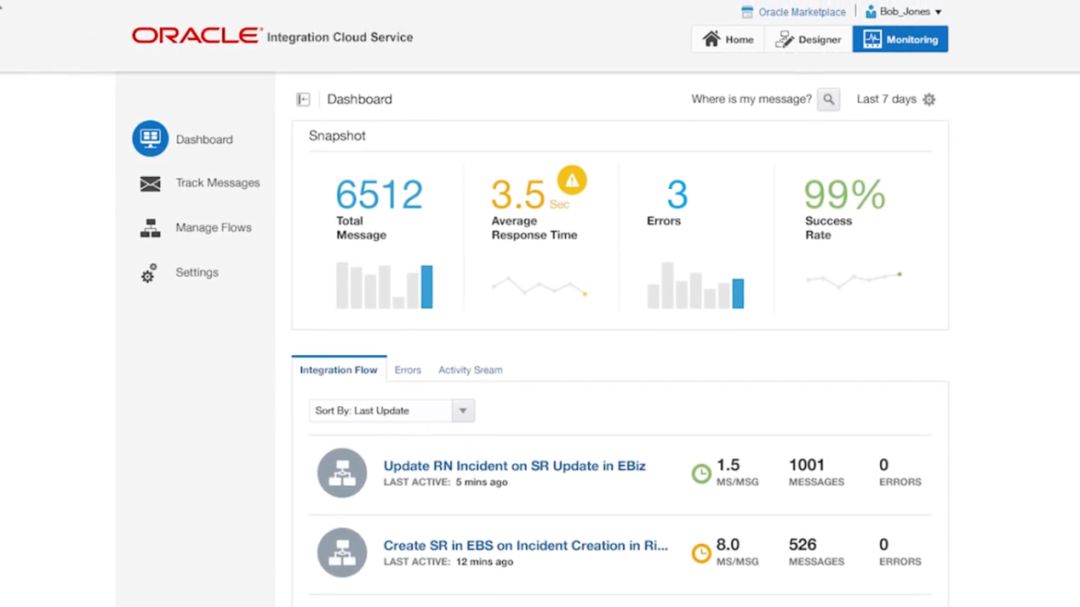The width and height of the screenshot is (1080, 607).
Task: Click the 3.5 Sec response time value
Action: click(x=530, y=195)
